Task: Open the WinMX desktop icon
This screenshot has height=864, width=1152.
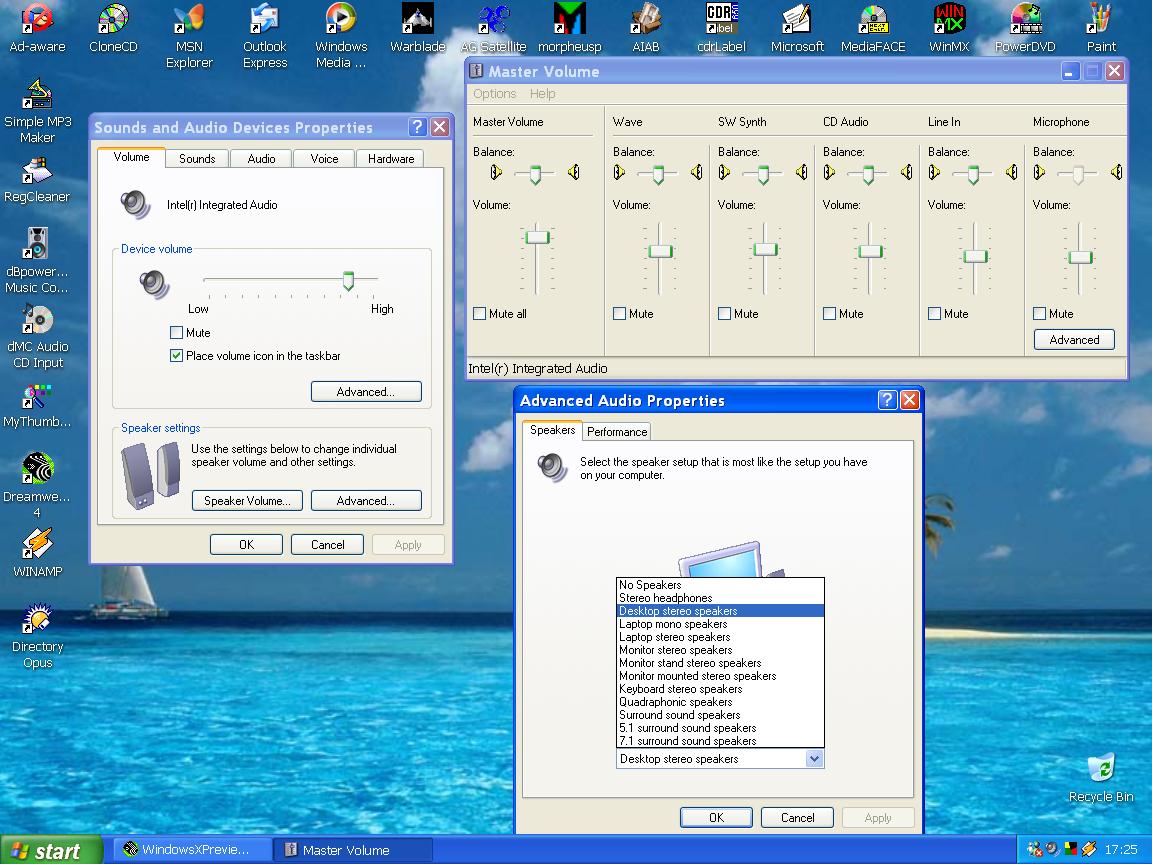Action: [x=949, y=20]
